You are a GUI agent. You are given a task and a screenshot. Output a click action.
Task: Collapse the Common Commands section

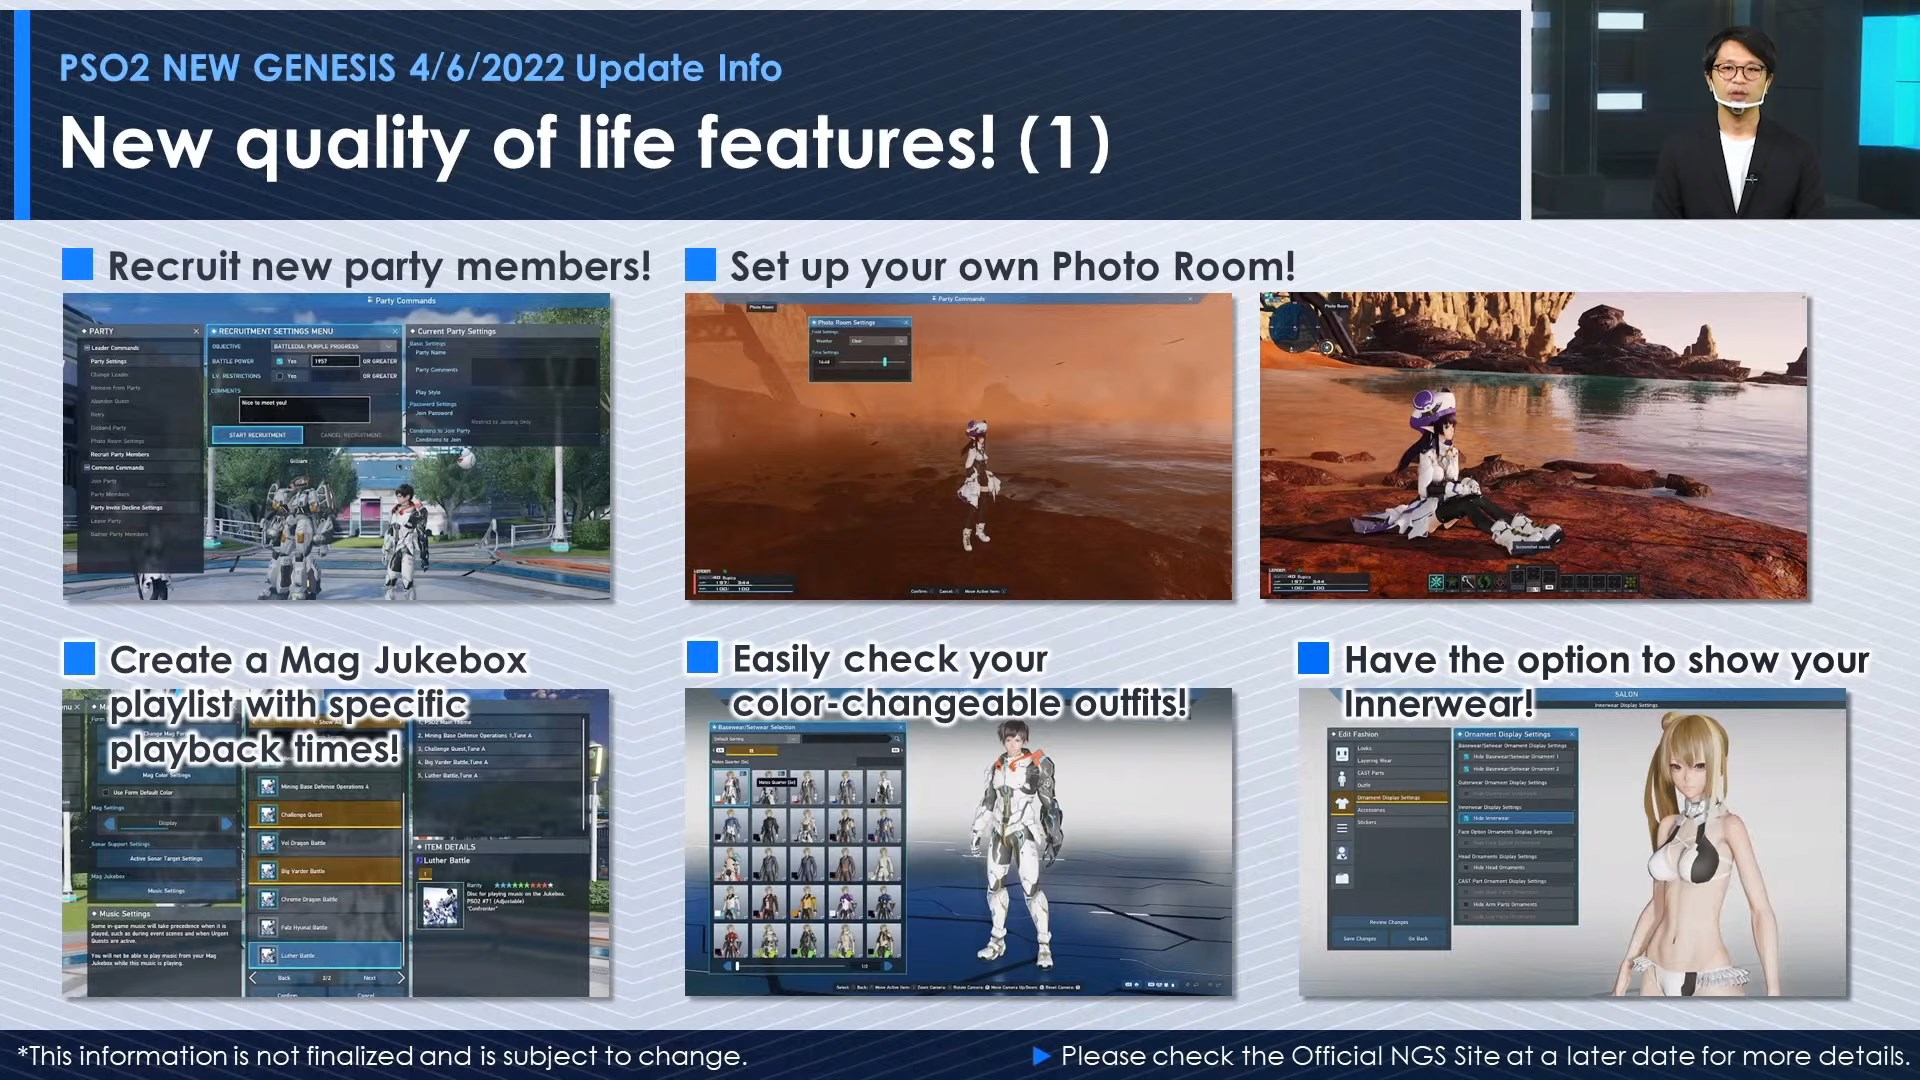[x=87, y=468]
